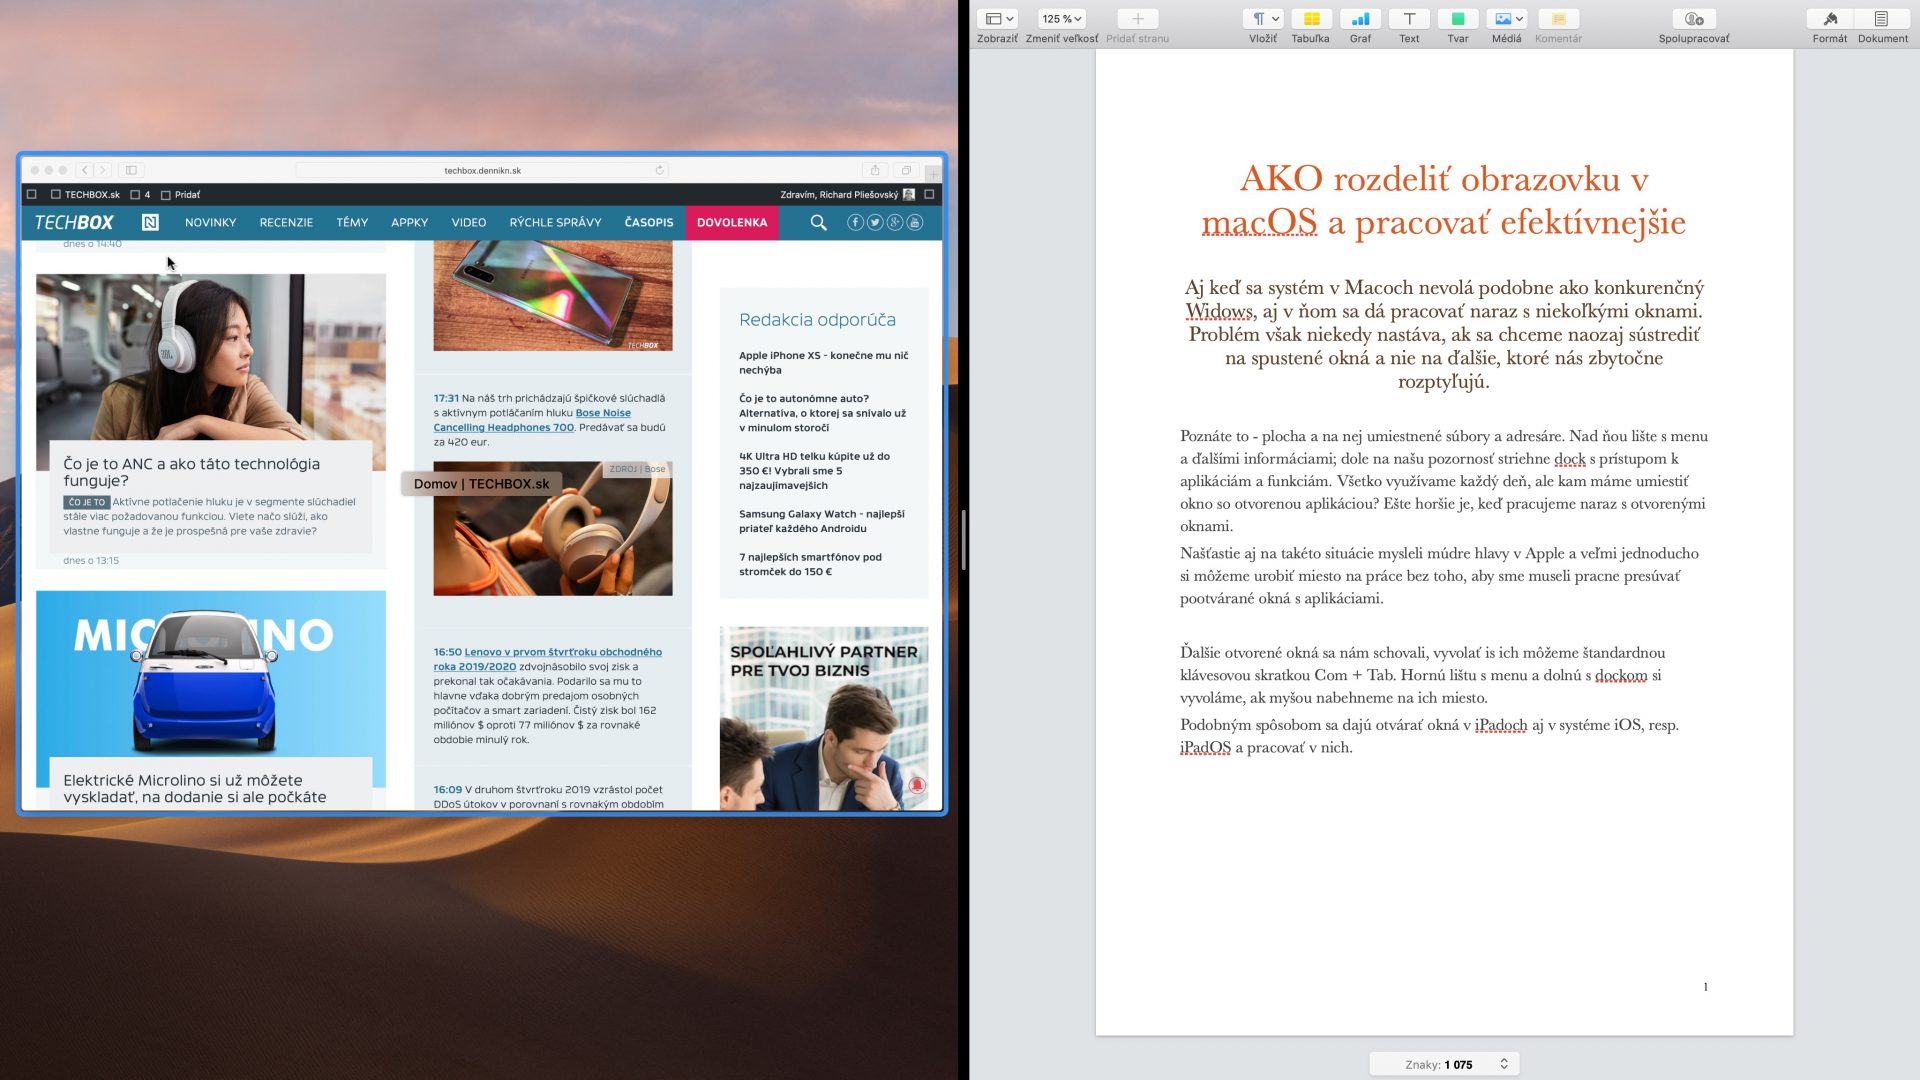The height and width of the screenshot is (1080, 1920).
Task: Click the red notification bell icon
Action: 917,786
